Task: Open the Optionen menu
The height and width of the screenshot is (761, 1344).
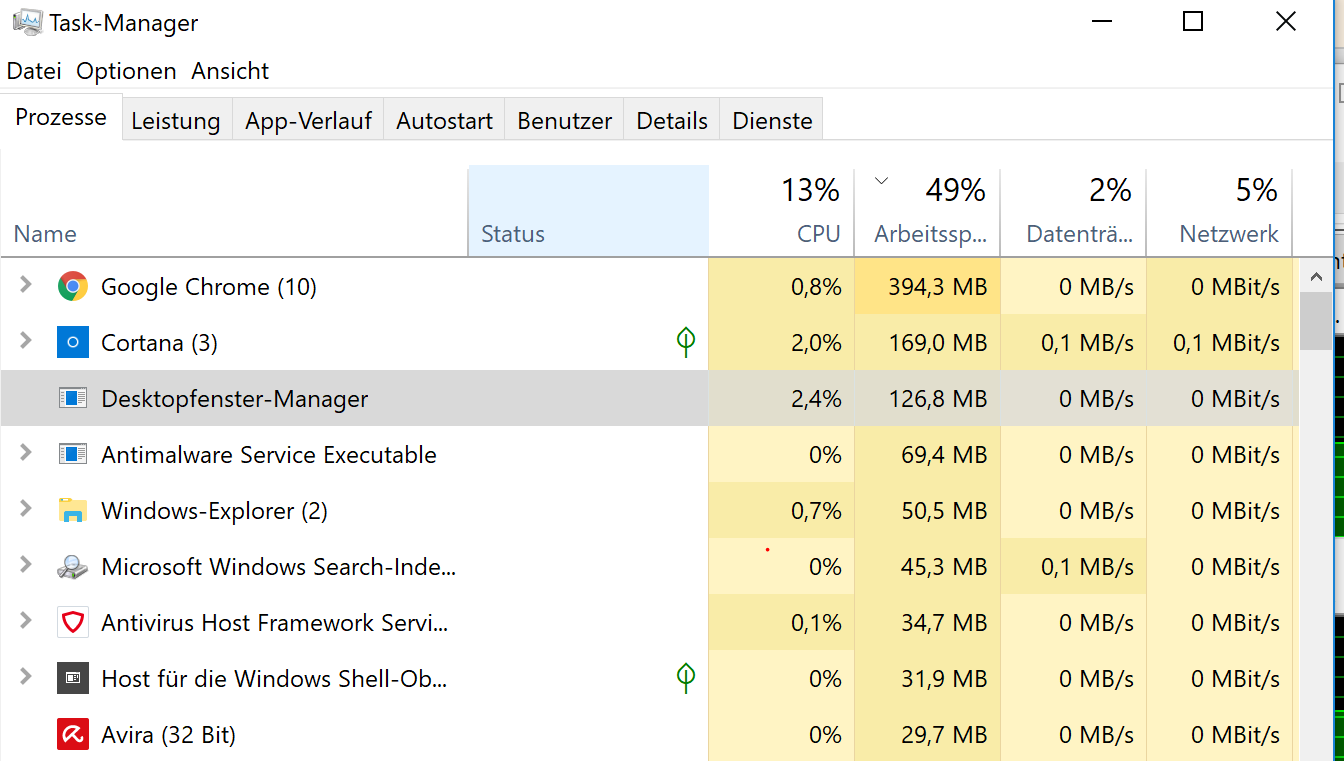Action: pos(126,71)
